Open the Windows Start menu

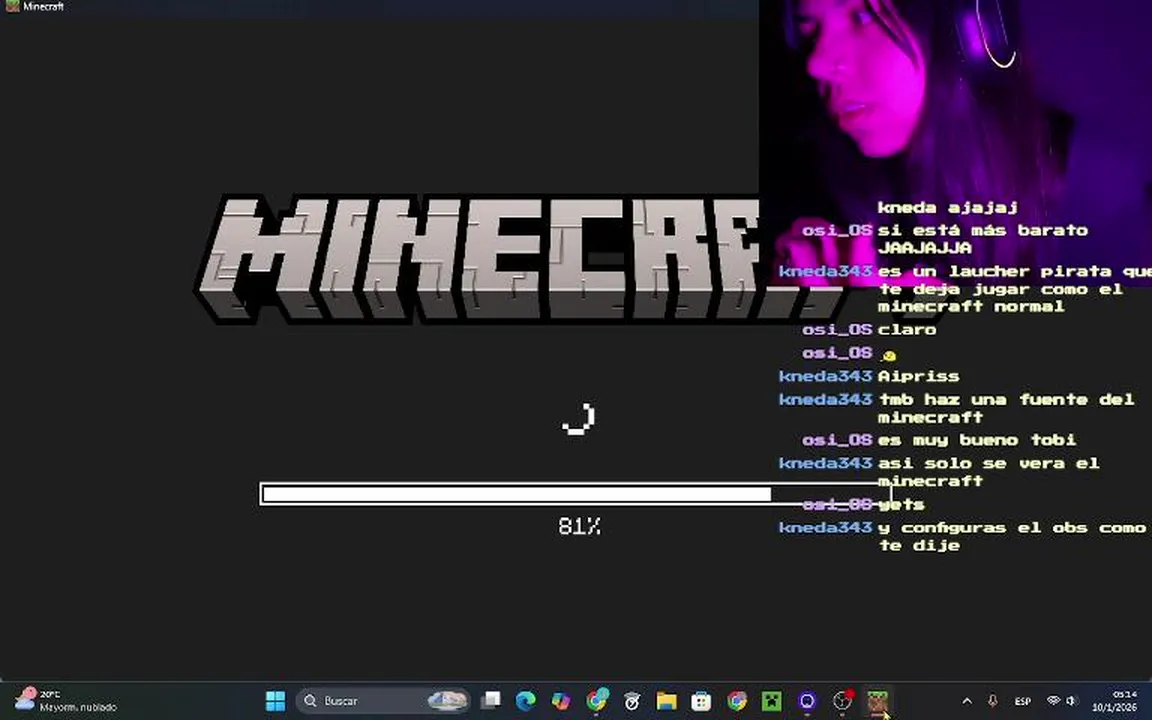pyautogui.click(x=276, y=701)
